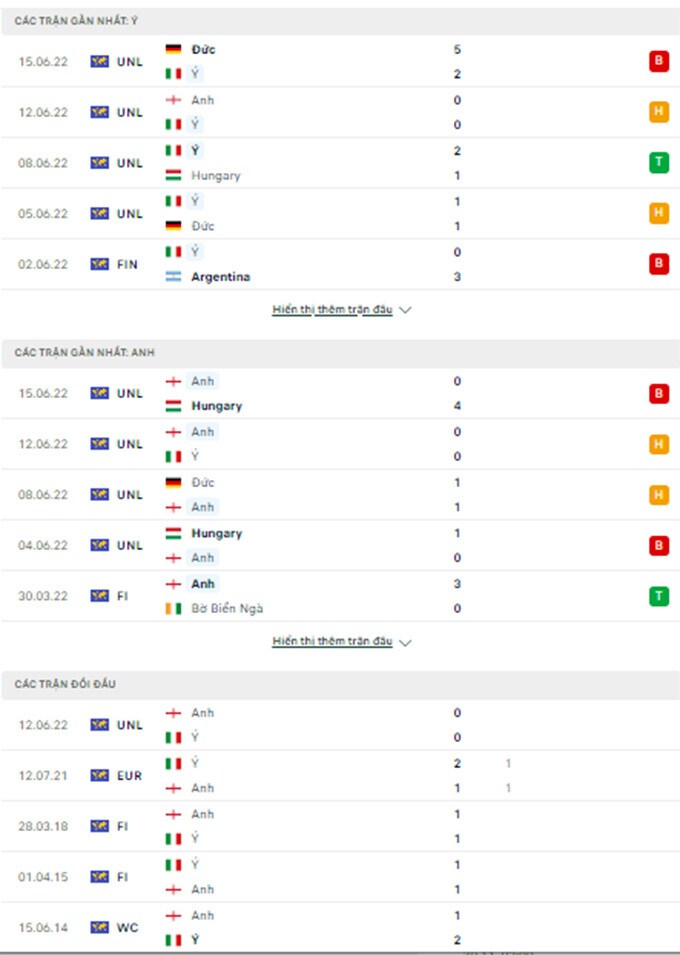The width and height of the screenshot is (680, 955).
Task: Click the 01.04.15 FI head-to-head match date
Action: (x=43, y=877)
